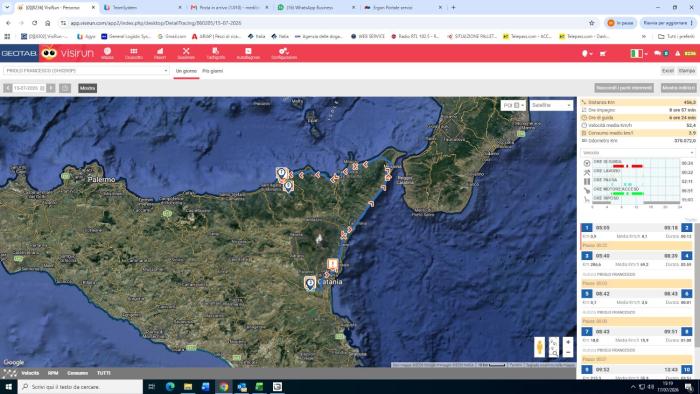Open the Cruscotto dashboard icon
Image resolution: width=700 pixels, height=394 pixels.
coord(133,53)
